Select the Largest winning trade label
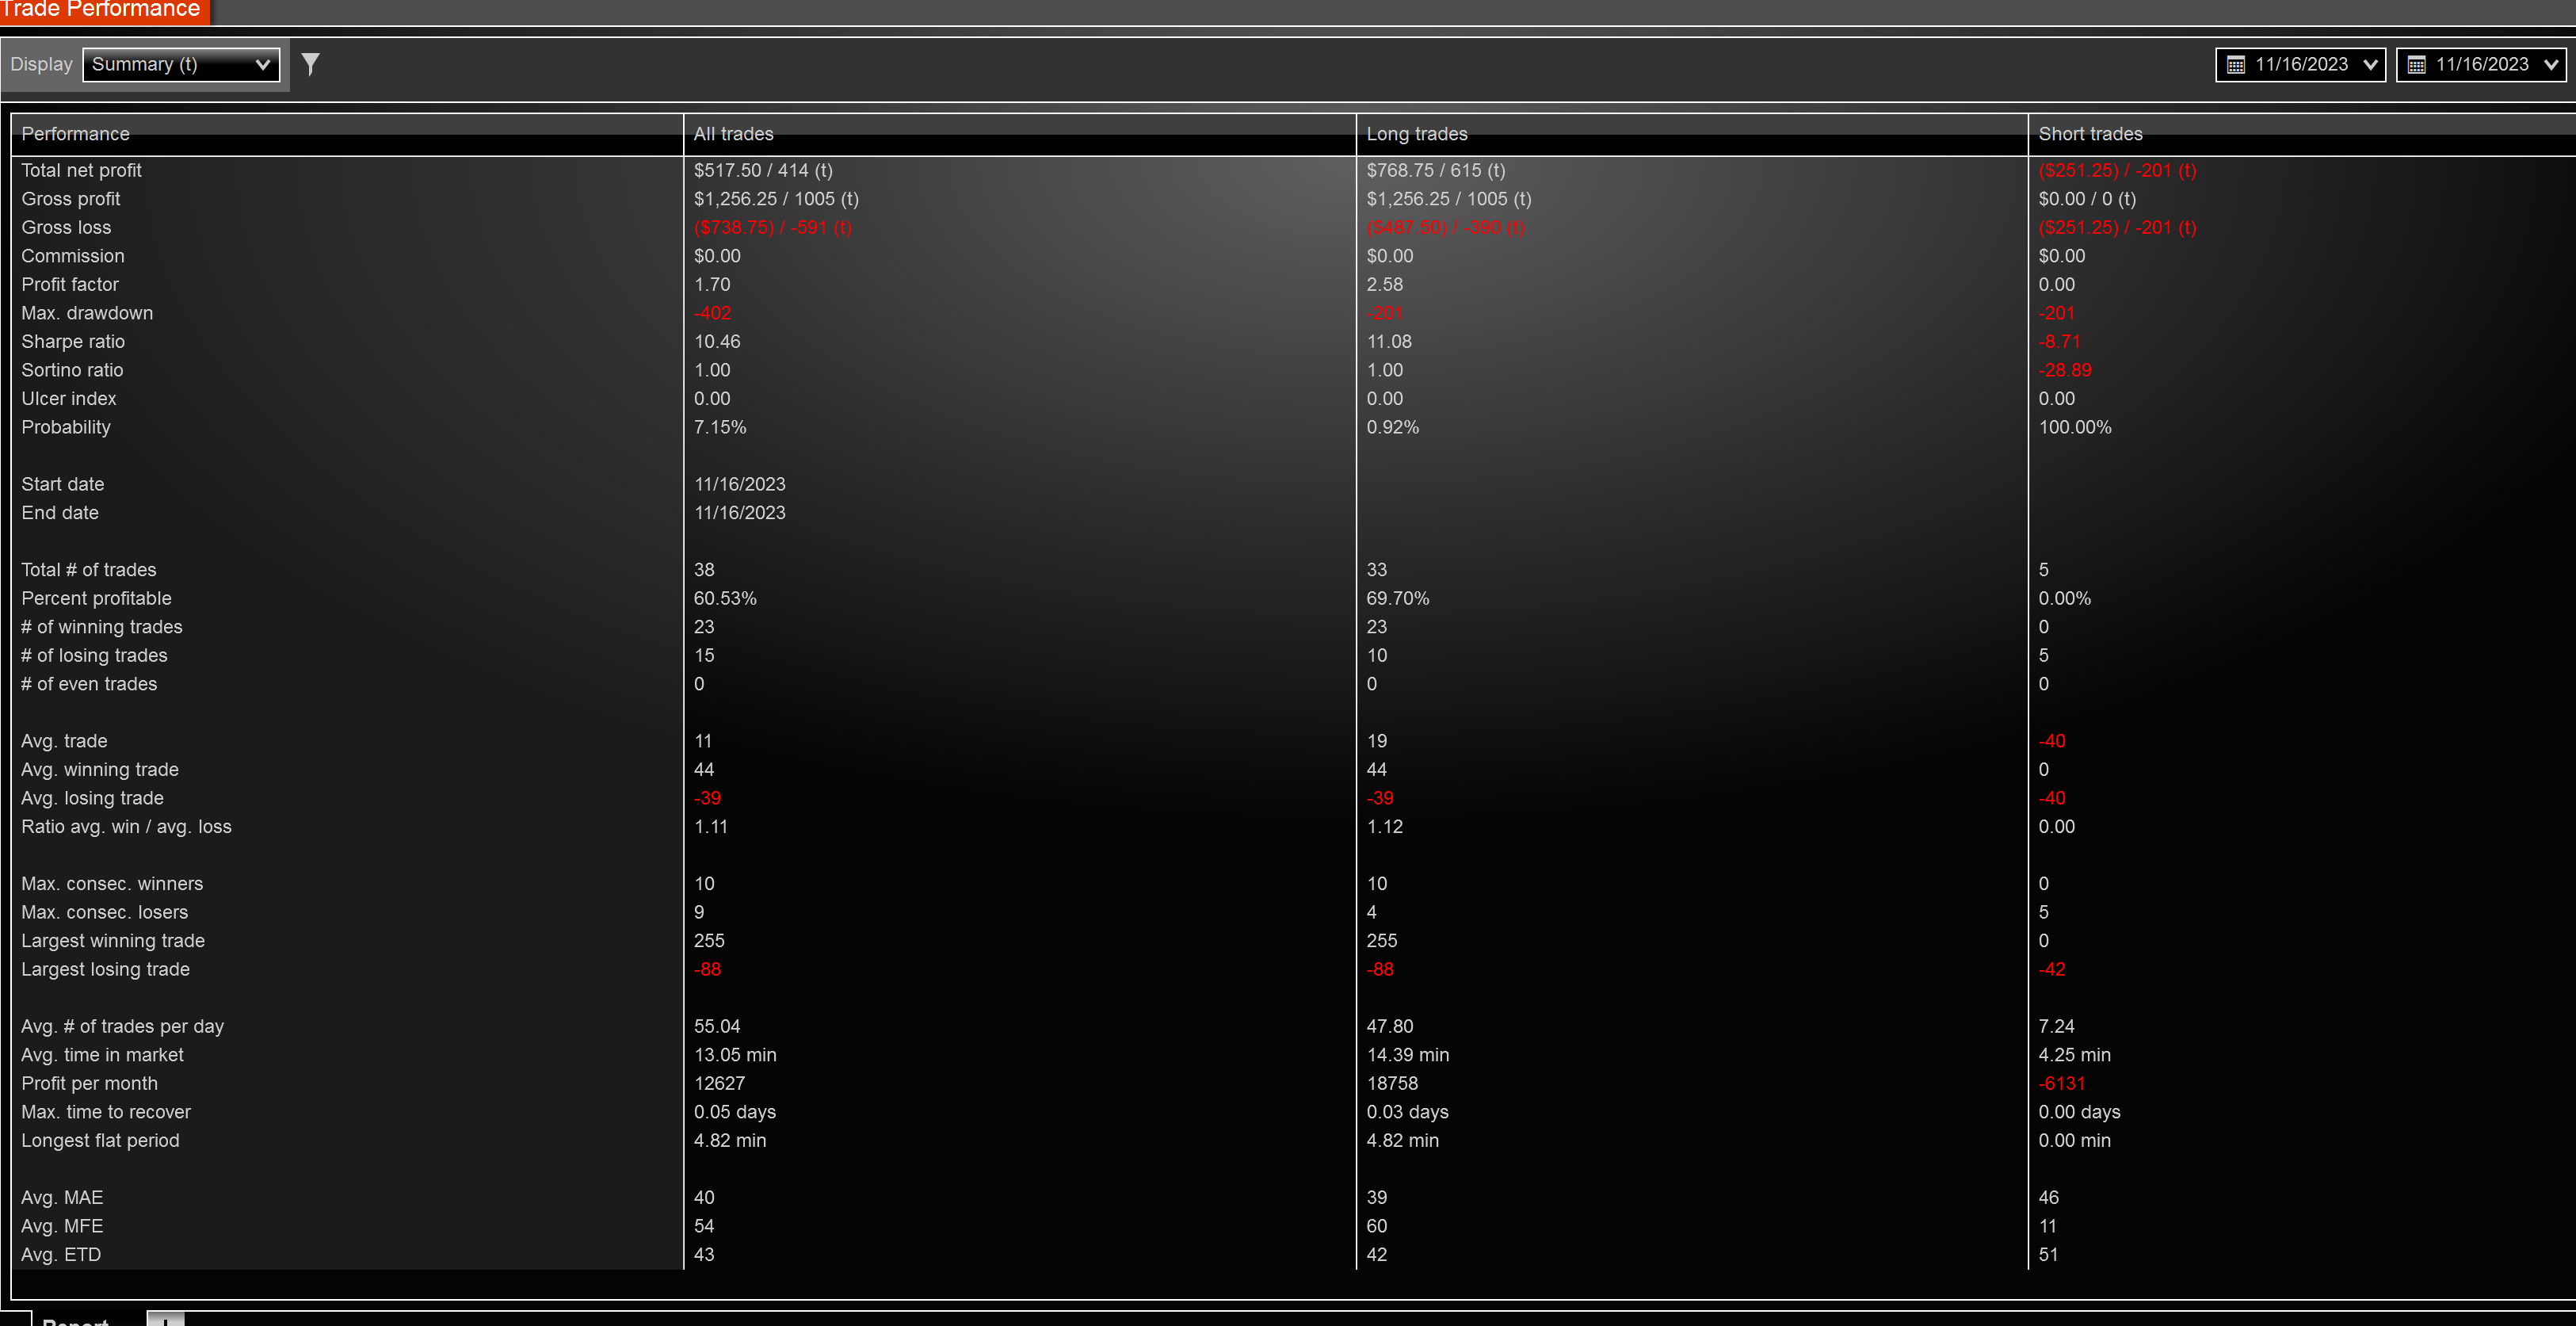This screenshot has height=1326, width=2576. click(113, 941)
